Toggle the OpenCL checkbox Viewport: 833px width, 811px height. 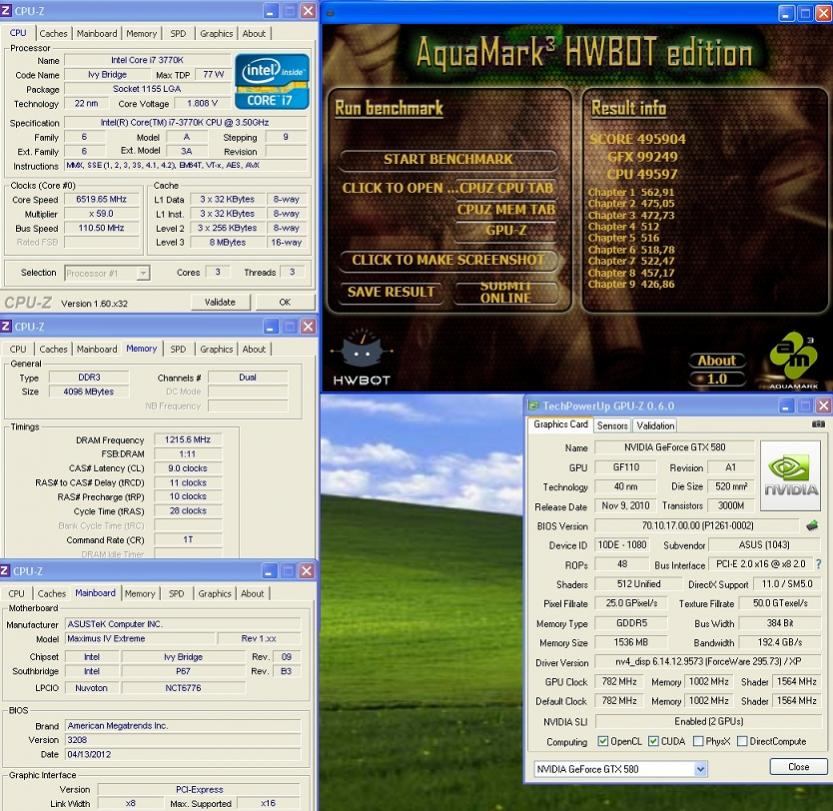click(x=602, y=741)
